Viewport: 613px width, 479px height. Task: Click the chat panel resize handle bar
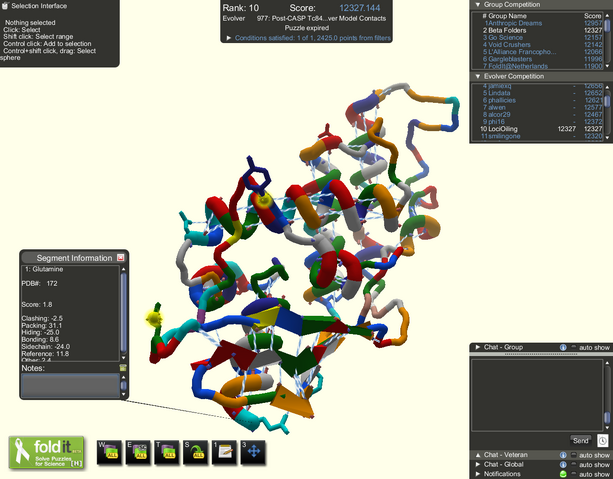tap(541, 354)
